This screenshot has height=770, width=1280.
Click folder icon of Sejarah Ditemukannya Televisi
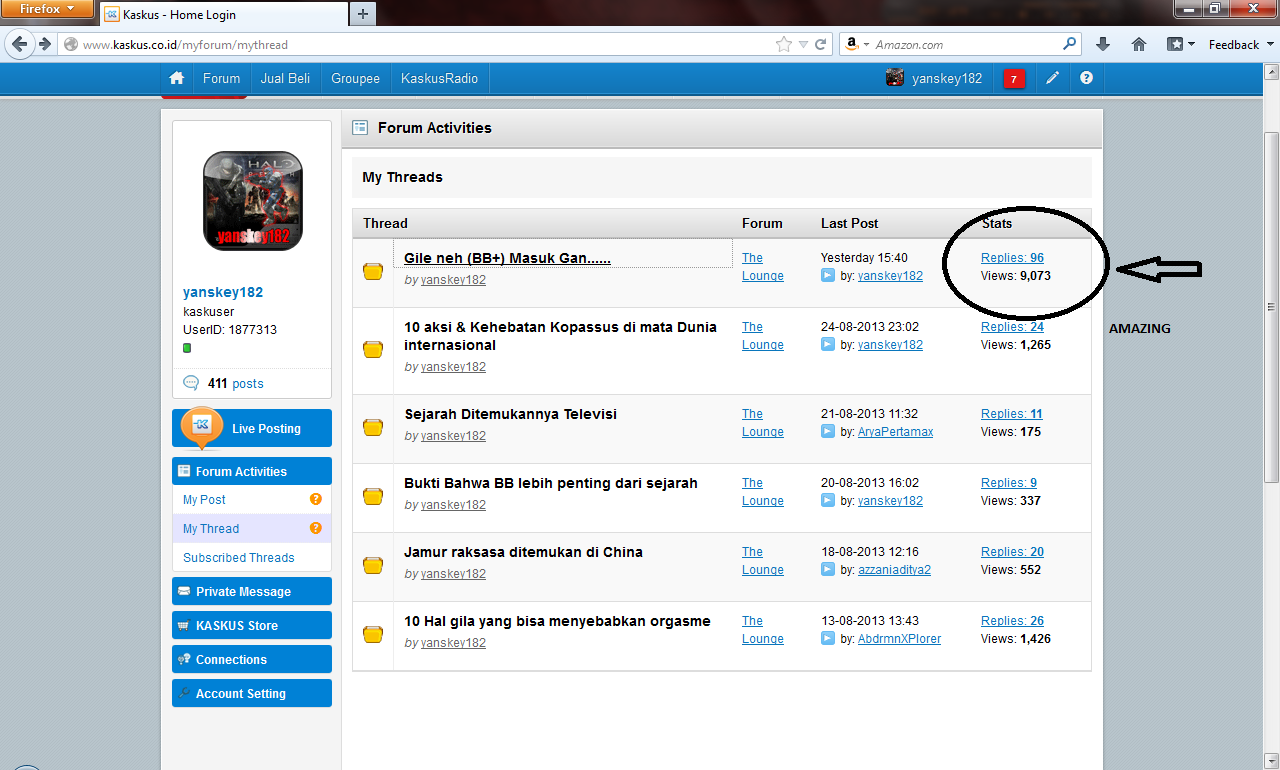[373, 427]
